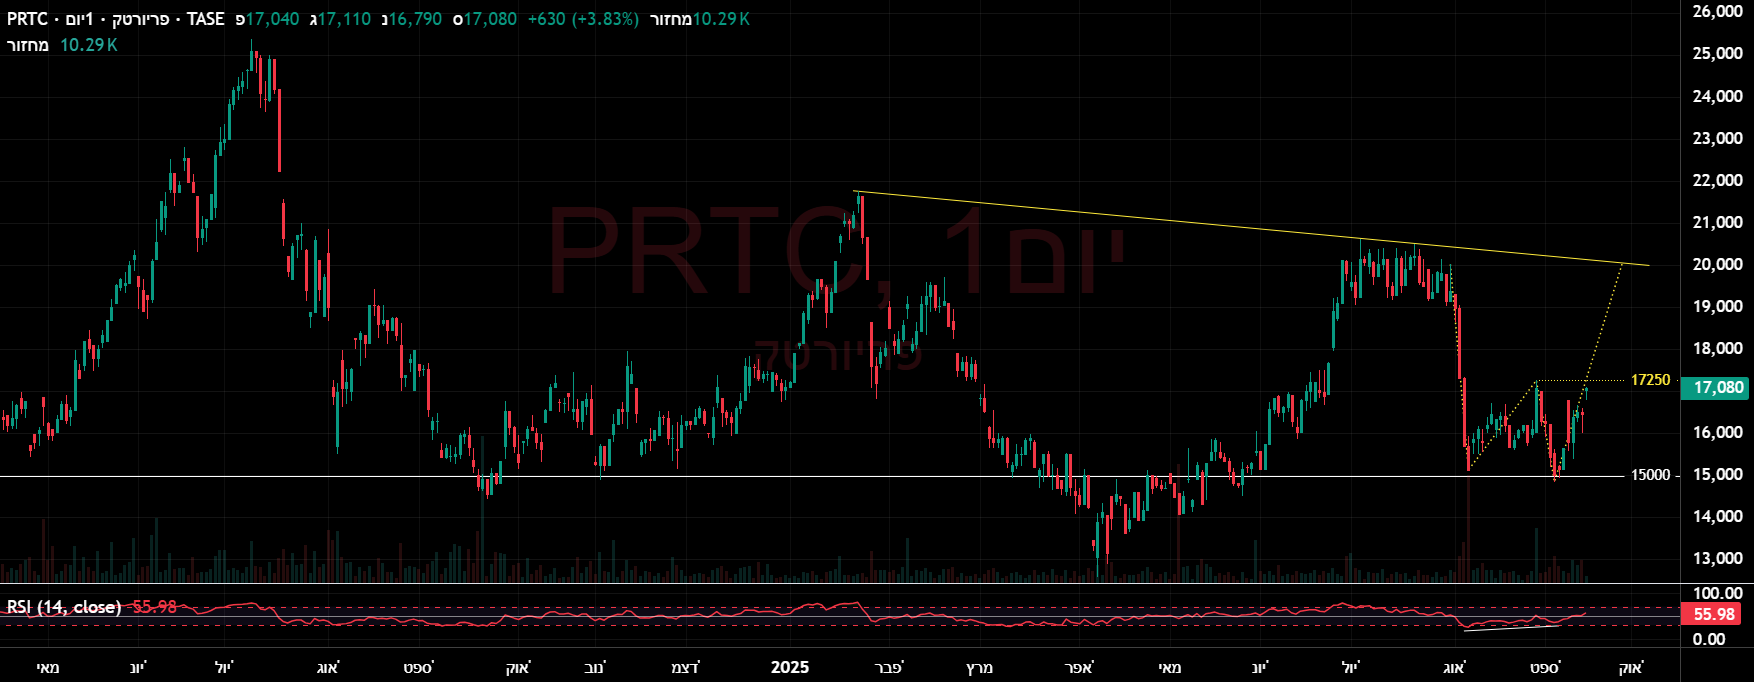Select the yellow descending trendline

click(x=1250, y=229)
